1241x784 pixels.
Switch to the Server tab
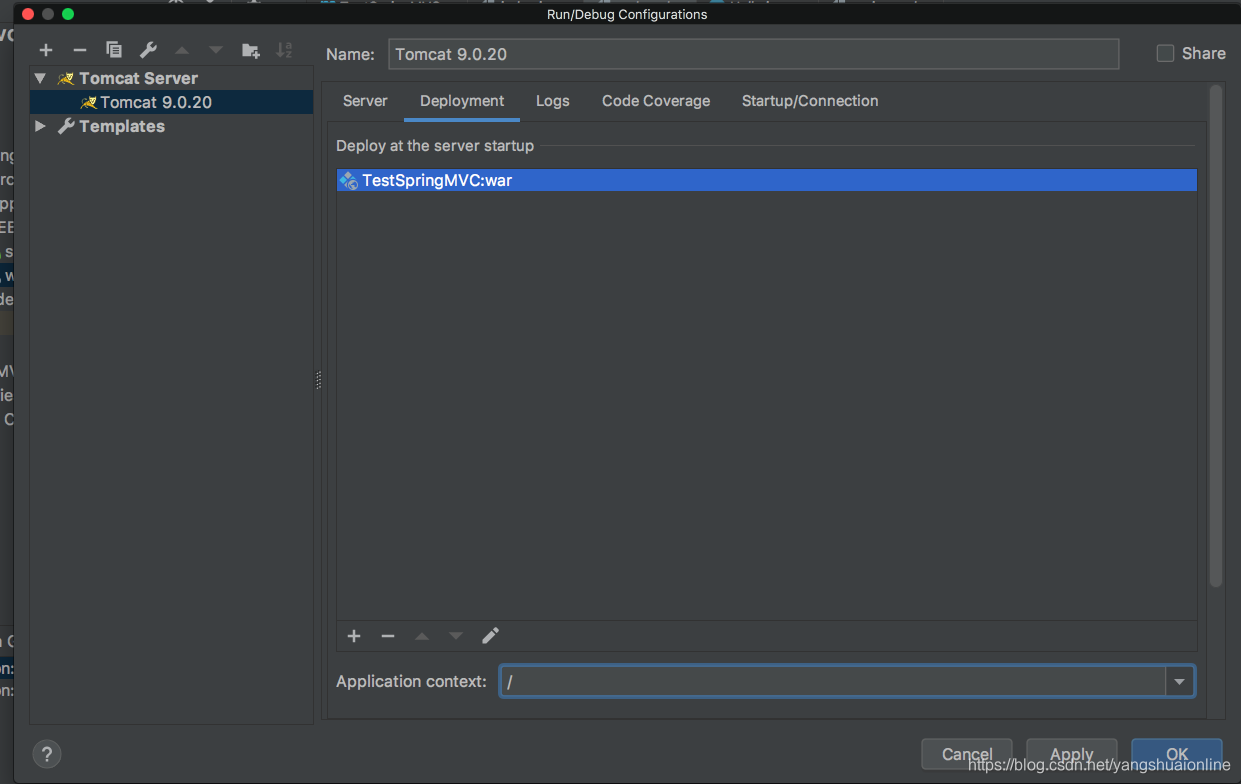365,101
